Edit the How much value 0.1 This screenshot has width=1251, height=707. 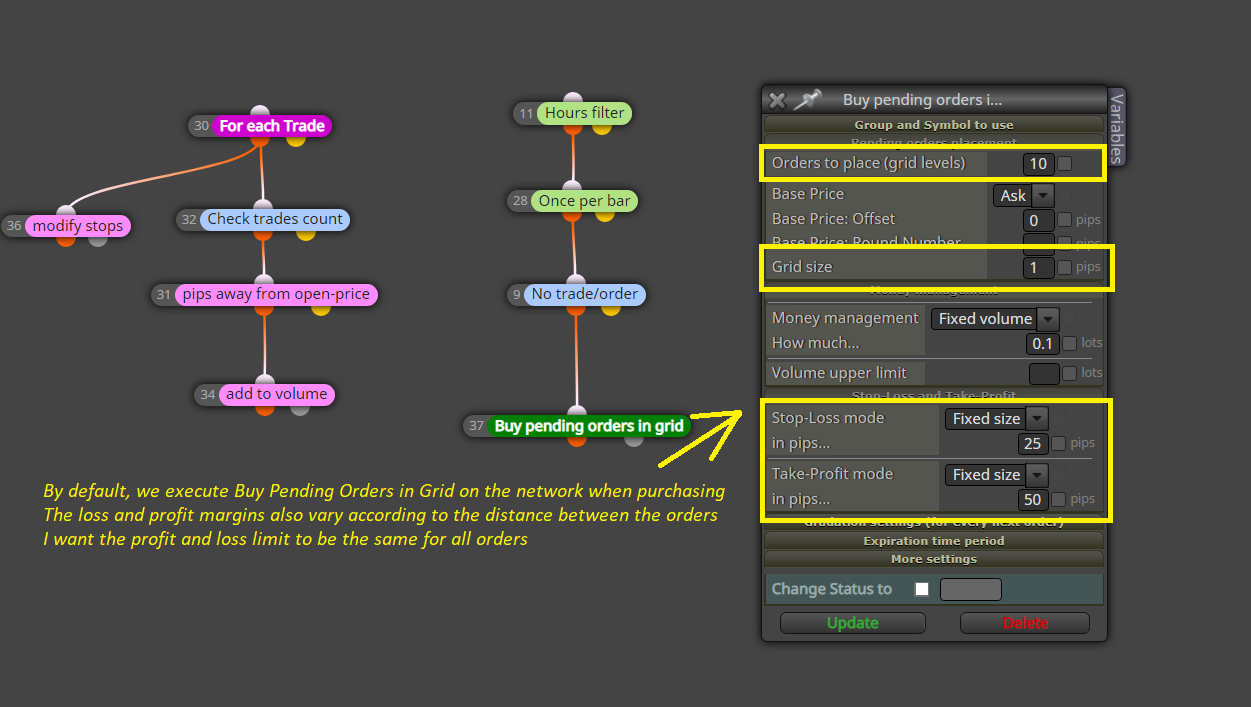[x=1042, y=343]
